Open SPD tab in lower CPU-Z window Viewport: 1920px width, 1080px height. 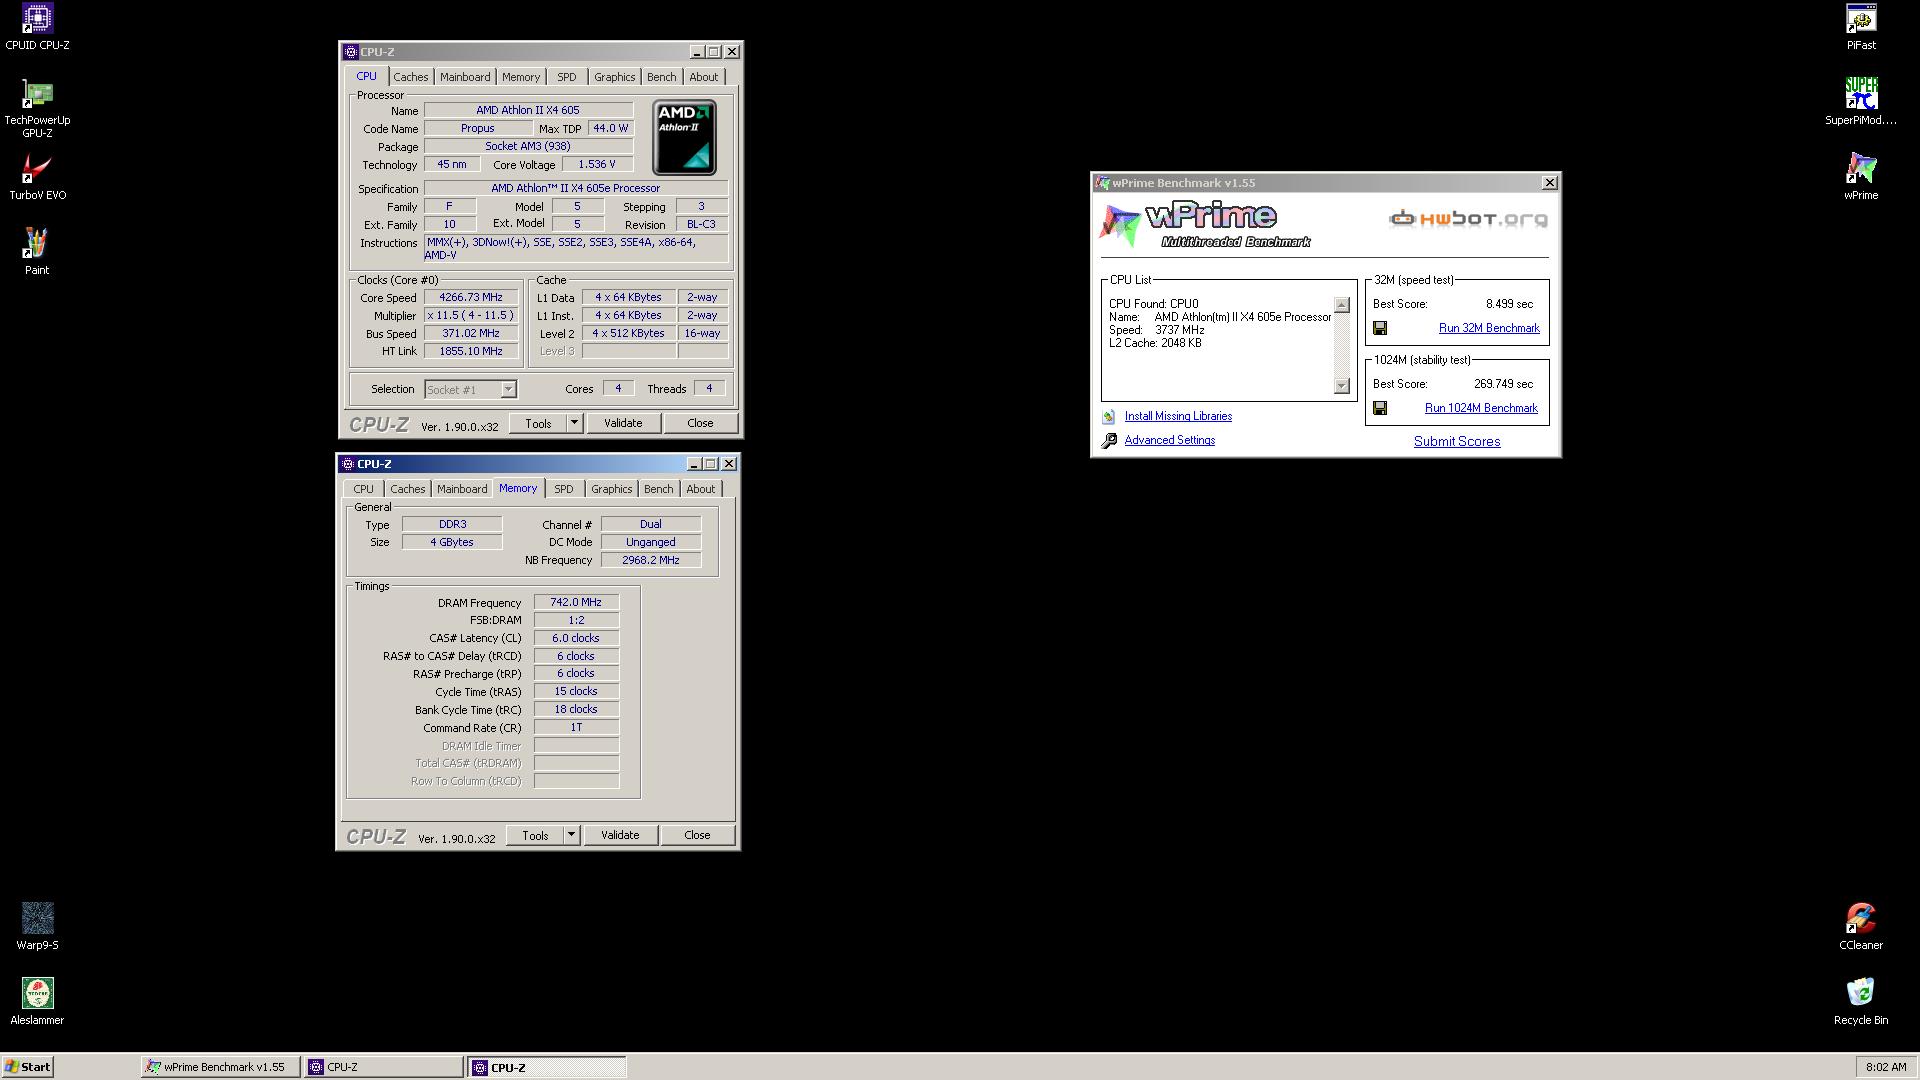(564, 489)
